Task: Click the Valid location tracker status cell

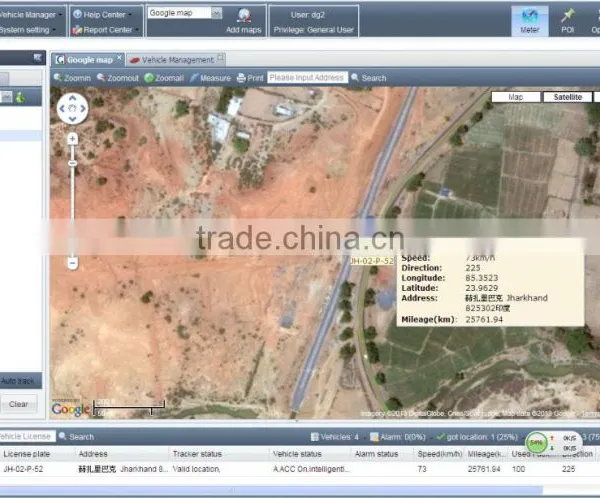Action: tap(196, 469)
